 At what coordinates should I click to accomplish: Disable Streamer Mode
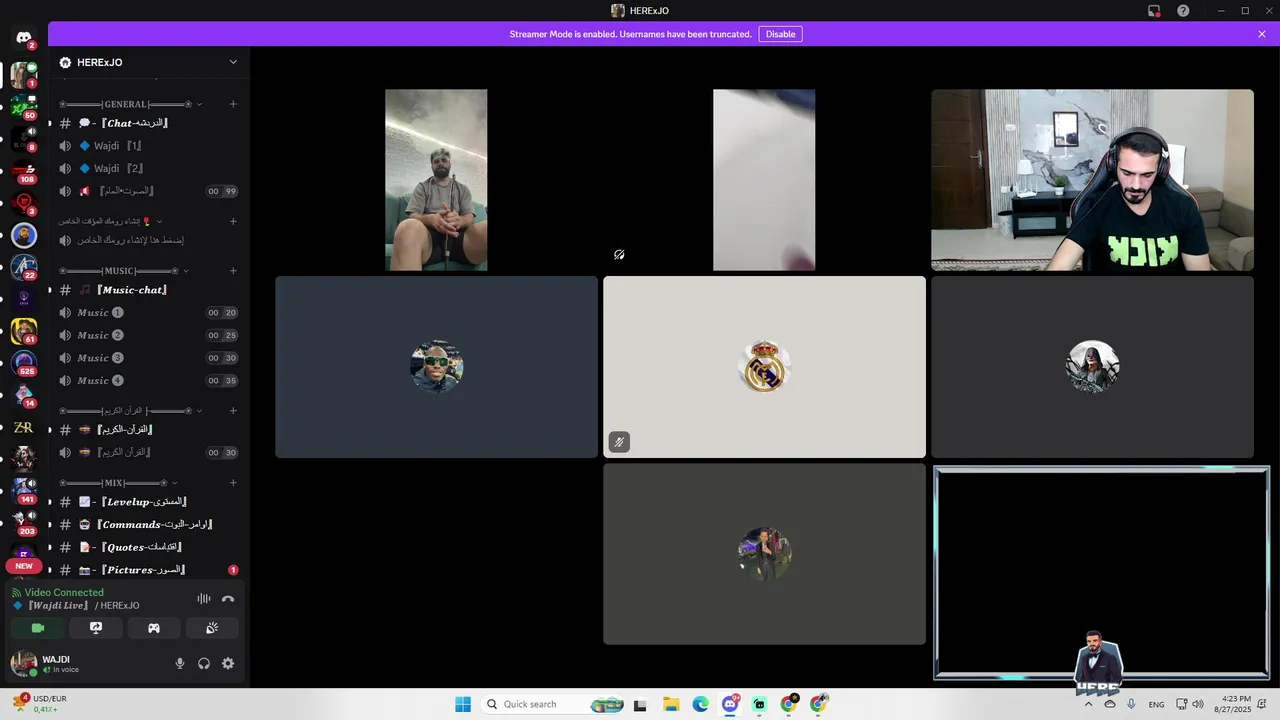[780, 34]
